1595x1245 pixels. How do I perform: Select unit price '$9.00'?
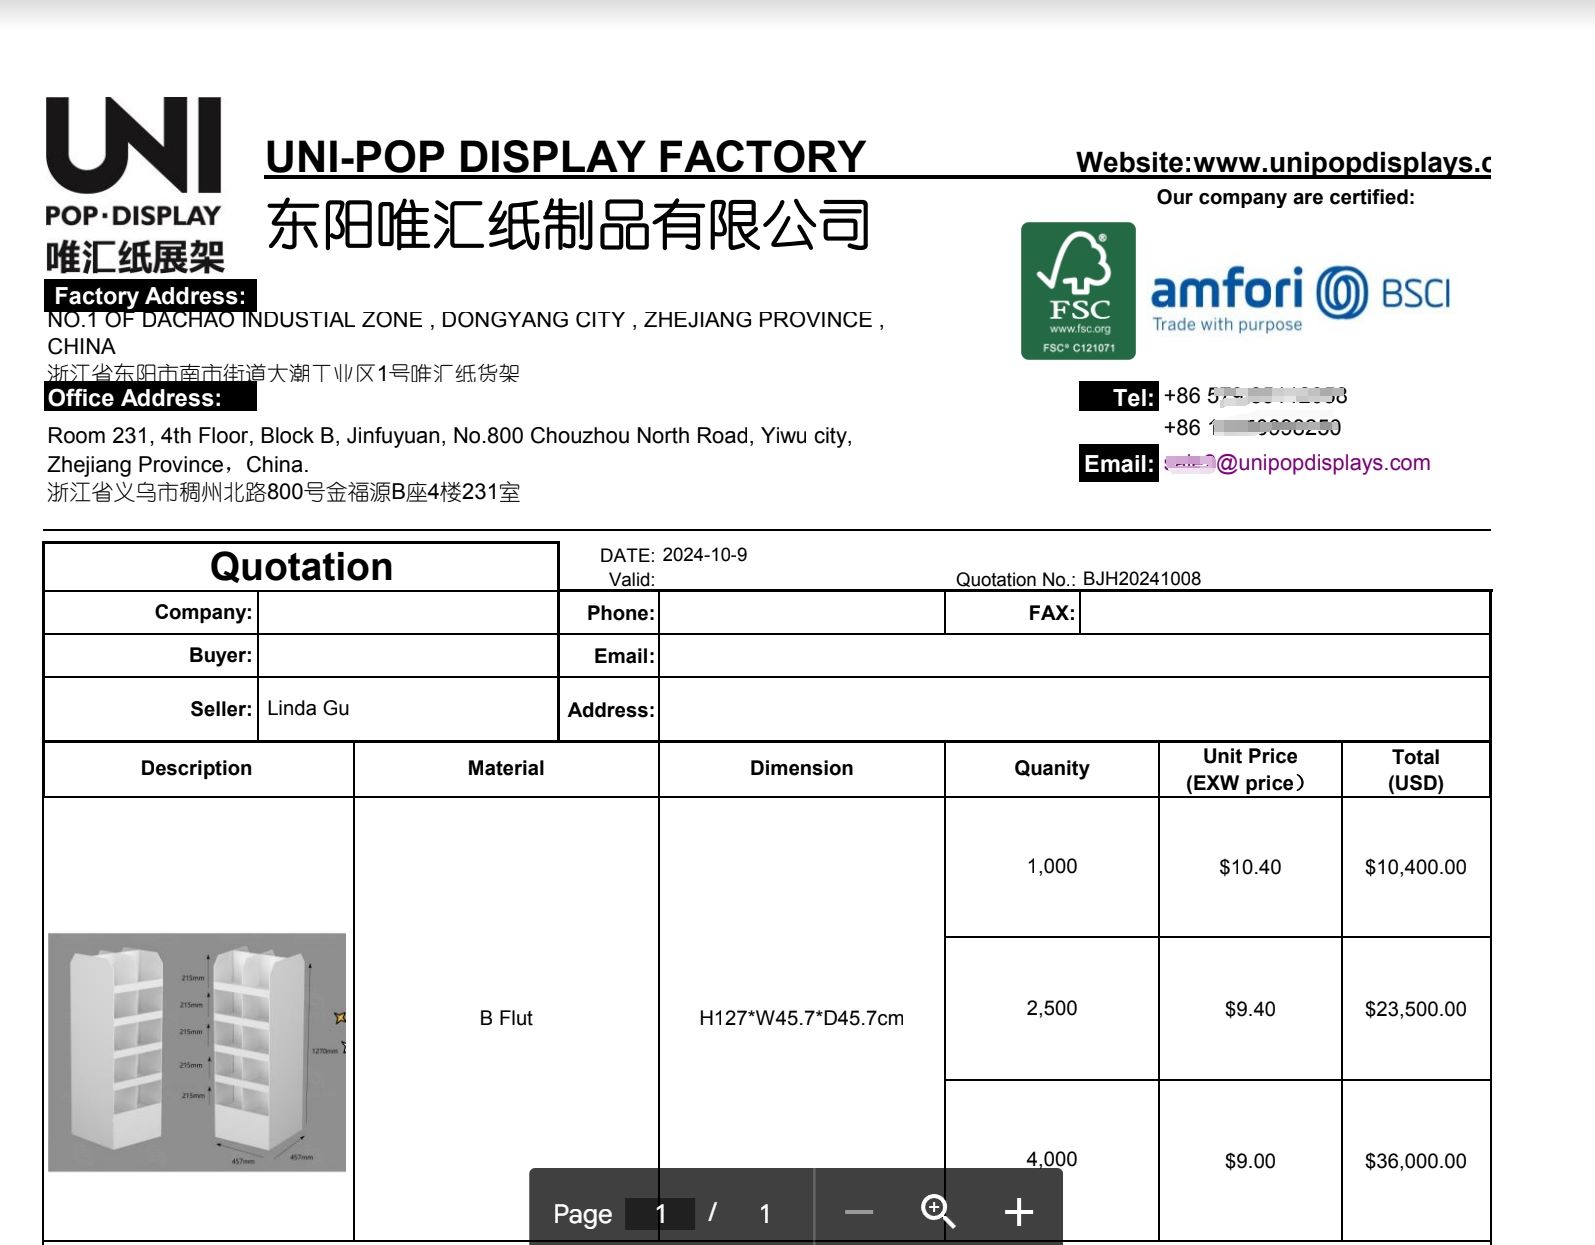pos(1250,1161)
